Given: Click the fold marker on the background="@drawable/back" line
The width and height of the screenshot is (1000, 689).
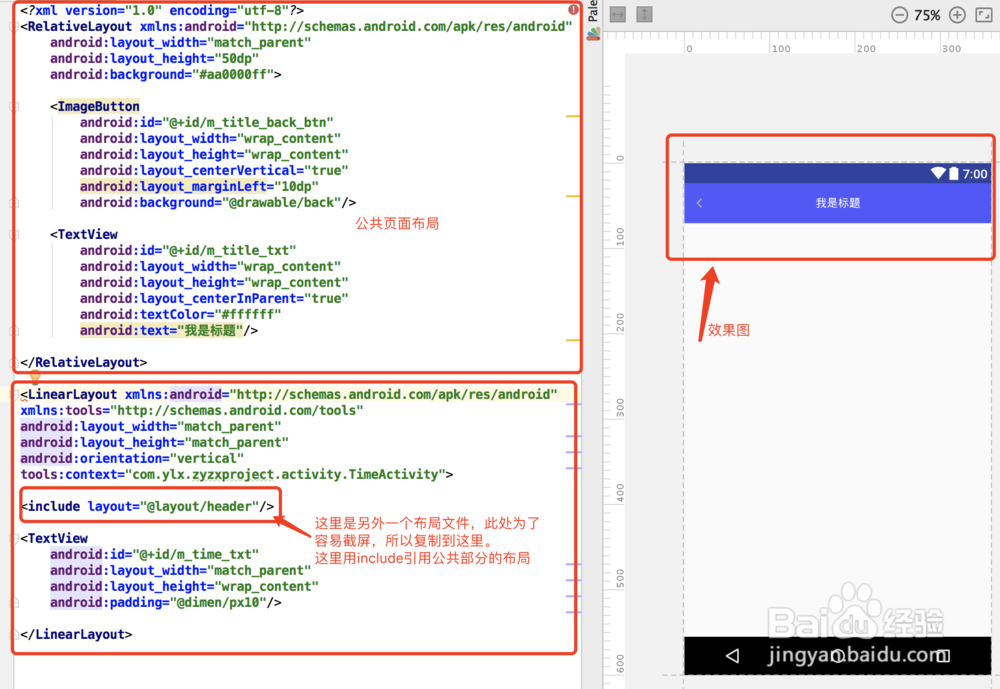Looking at the screenshot, I should coord(14,203).
